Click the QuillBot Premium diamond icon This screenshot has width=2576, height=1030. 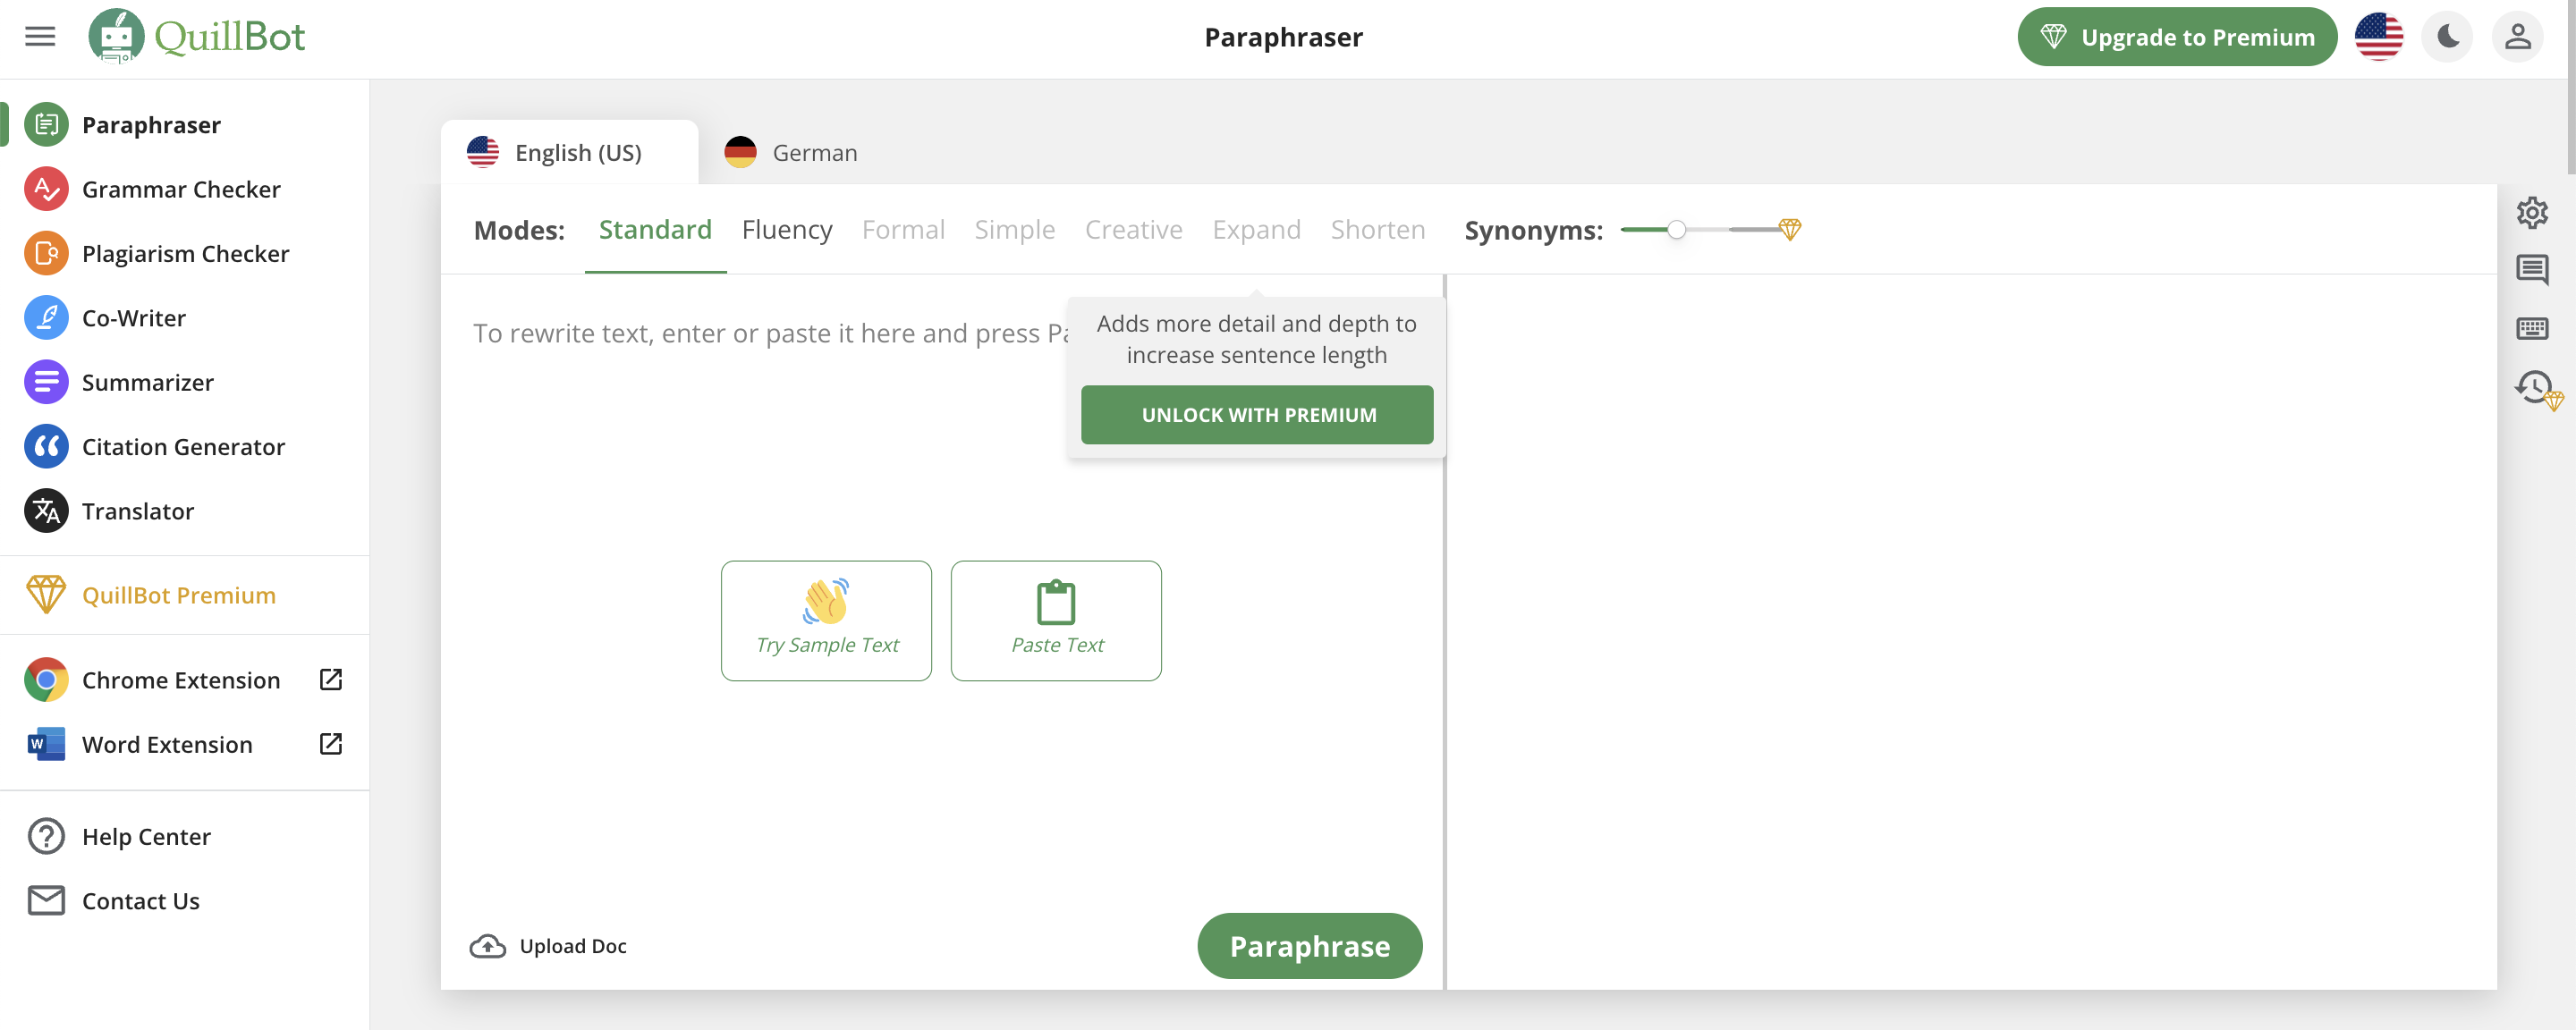[x=46, y=595]
